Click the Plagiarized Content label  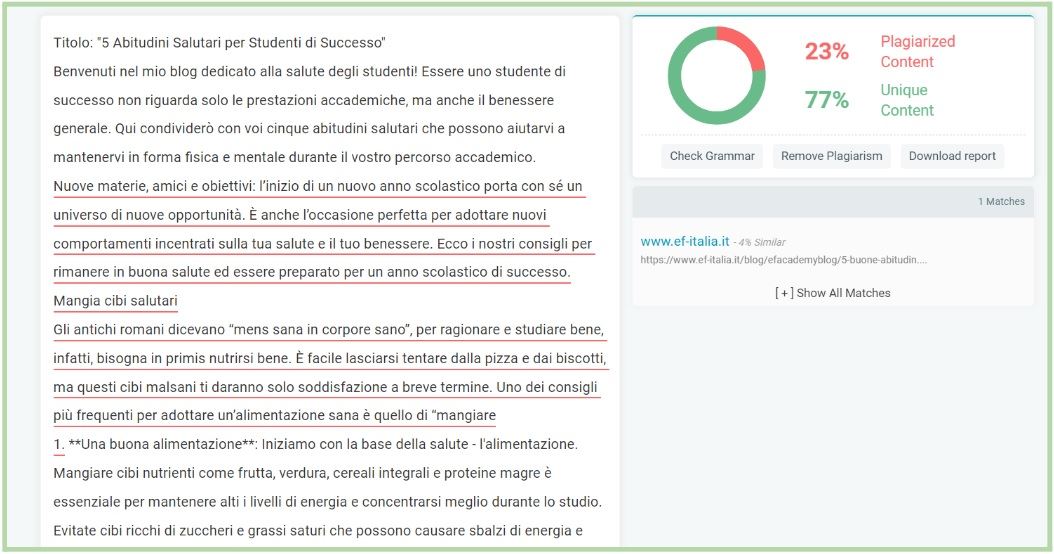point(918,52)
